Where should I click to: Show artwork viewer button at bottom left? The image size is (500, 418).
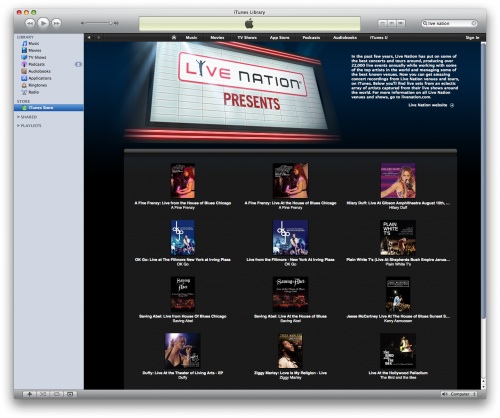tap(70, 394)
